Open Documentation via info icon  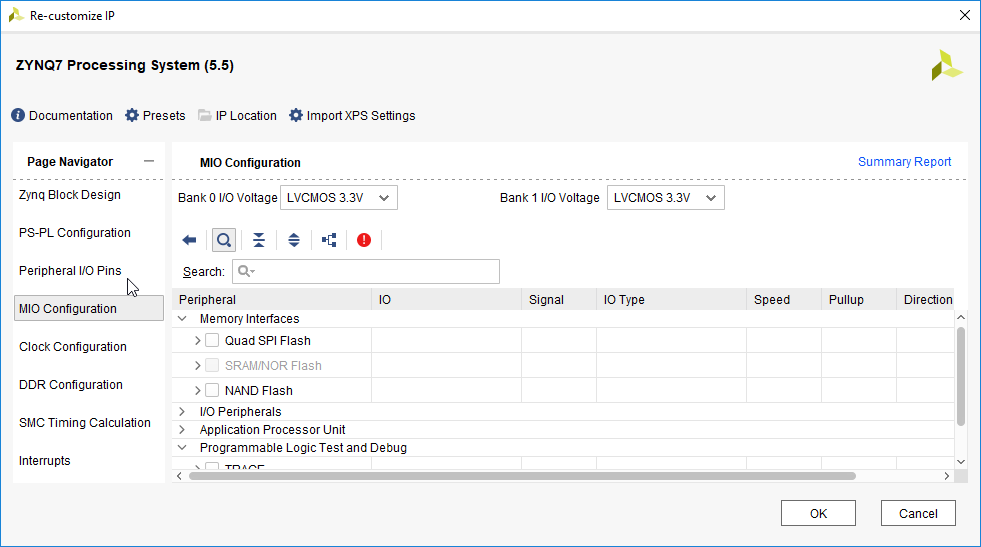point(18,115)
